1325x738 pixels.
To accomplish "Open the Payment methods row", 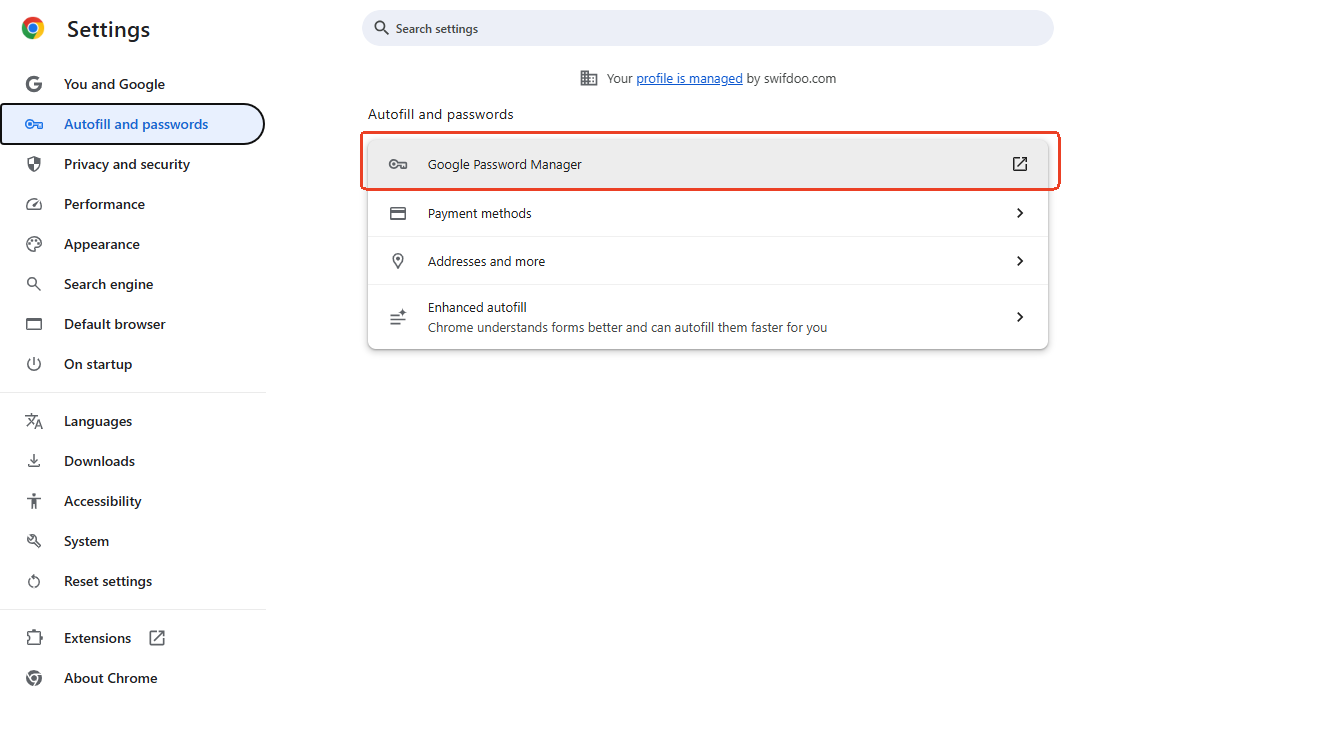I will click(708, 213).
